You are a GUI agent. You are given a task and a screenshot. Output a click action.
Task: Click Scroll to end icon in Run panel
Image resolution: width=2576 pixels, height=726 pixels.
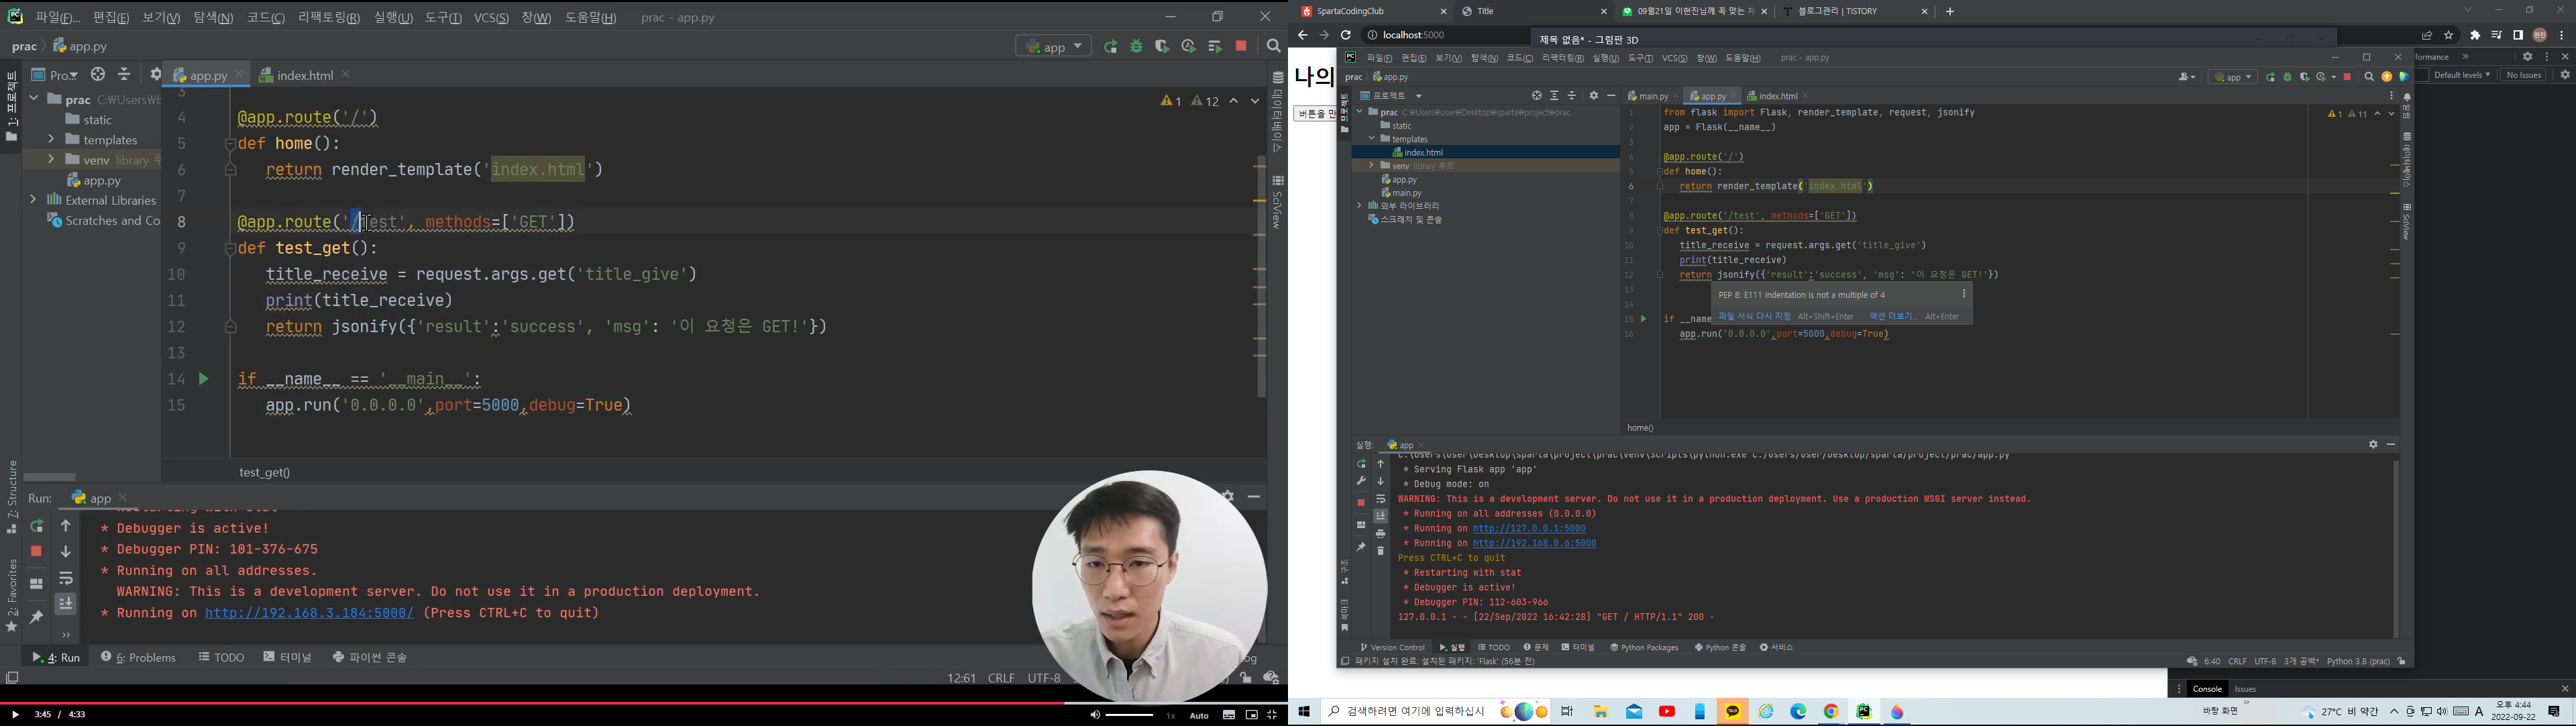tap(66, 603)
